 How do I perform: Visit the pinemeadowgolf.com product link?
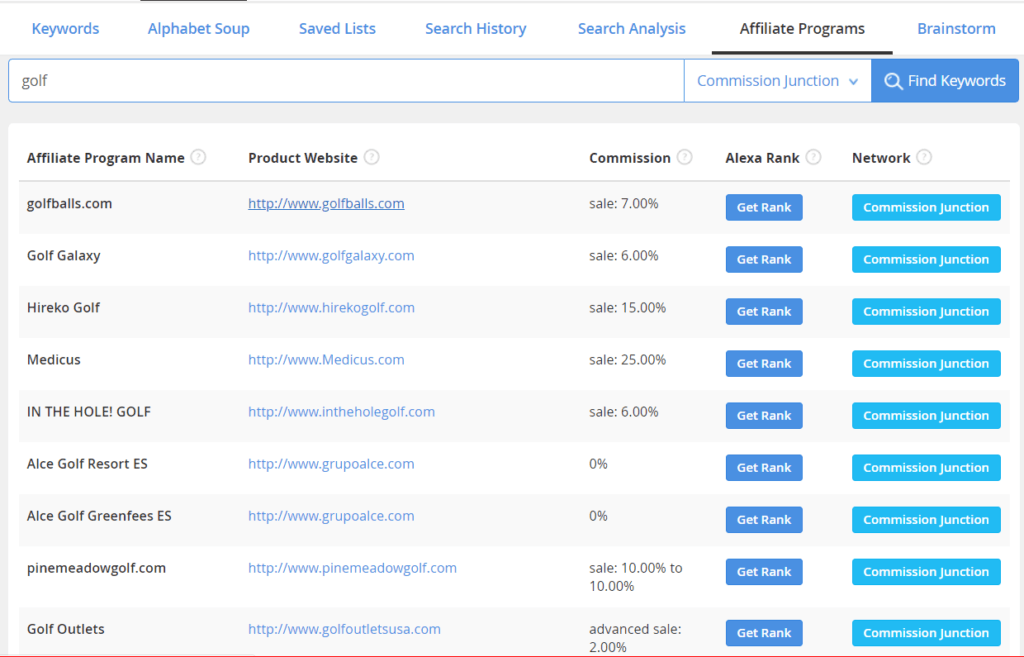point(352,567)
